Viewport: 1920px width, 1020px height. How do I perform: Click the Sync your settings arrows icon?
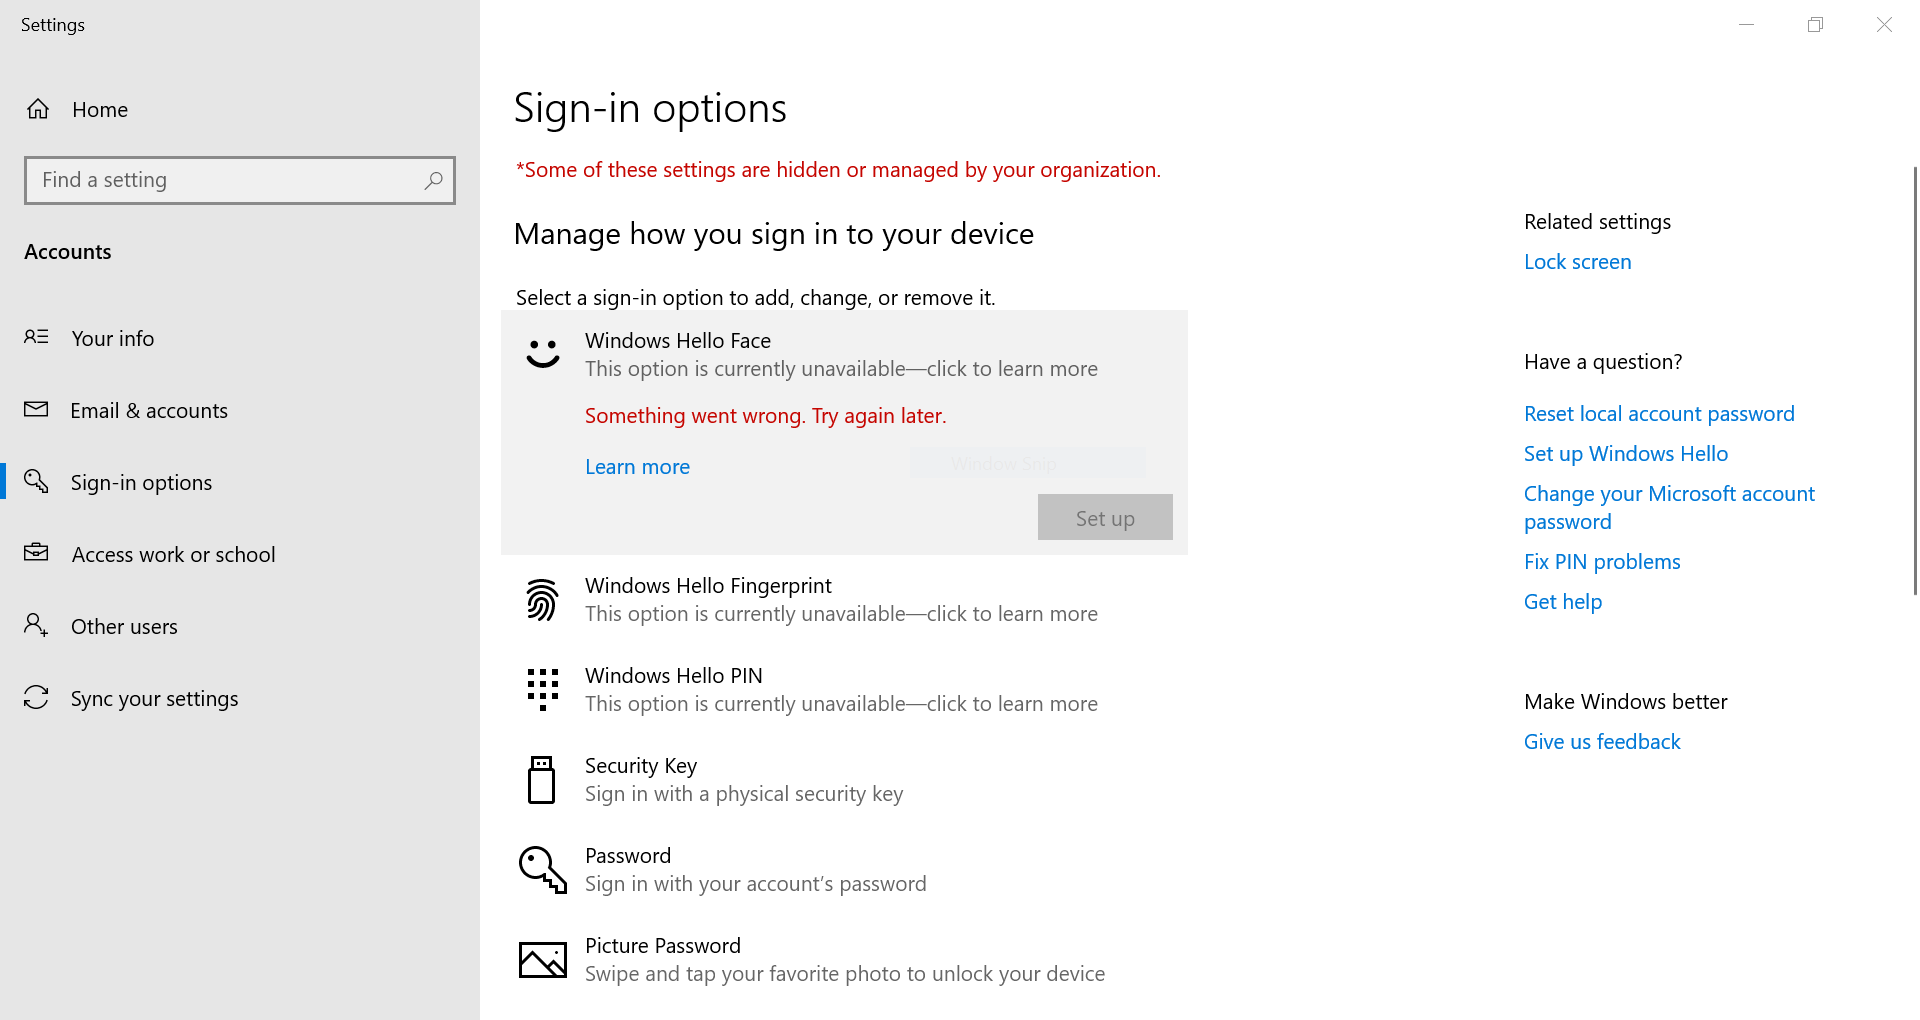(36, 697)
